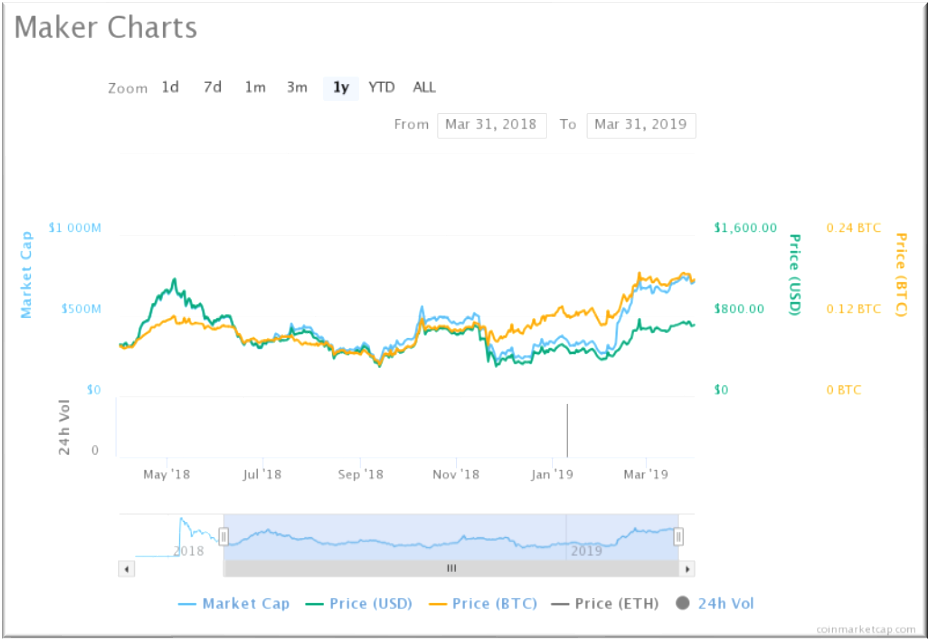This screenshot has width=930, height=641.
Task: Click the Maker Charts heading
Action: pyautogui.click(x=106, y=28)
